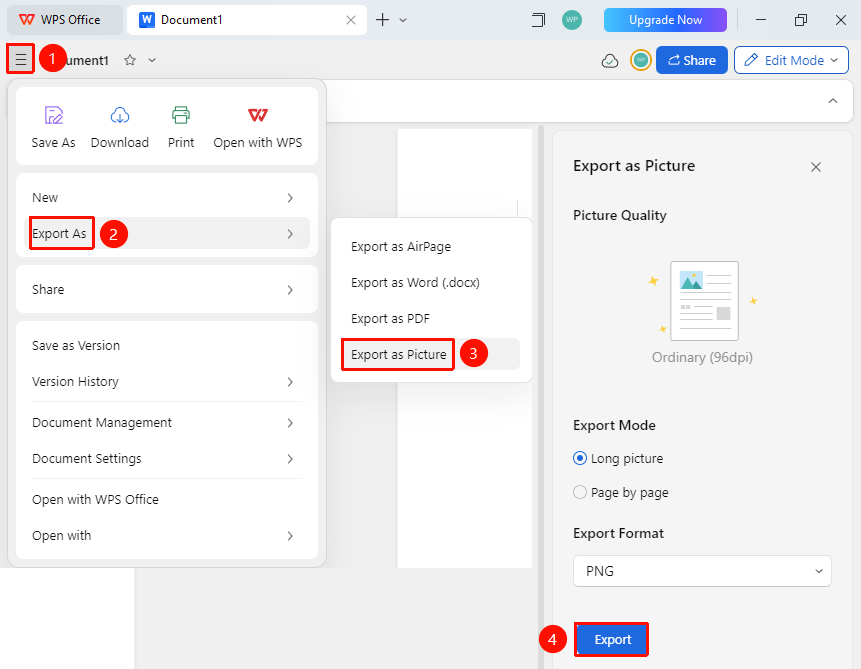Viewport: 861px width, 669px height.
Task: Choose Export as PDF
Action: [390, 319]
